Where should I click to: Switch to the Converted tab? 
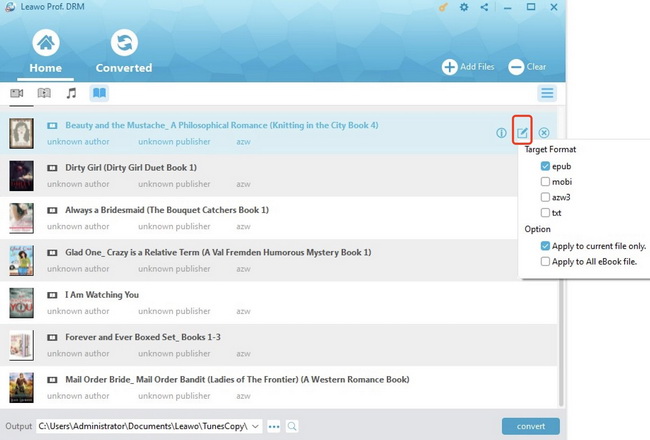pos(124,51)
